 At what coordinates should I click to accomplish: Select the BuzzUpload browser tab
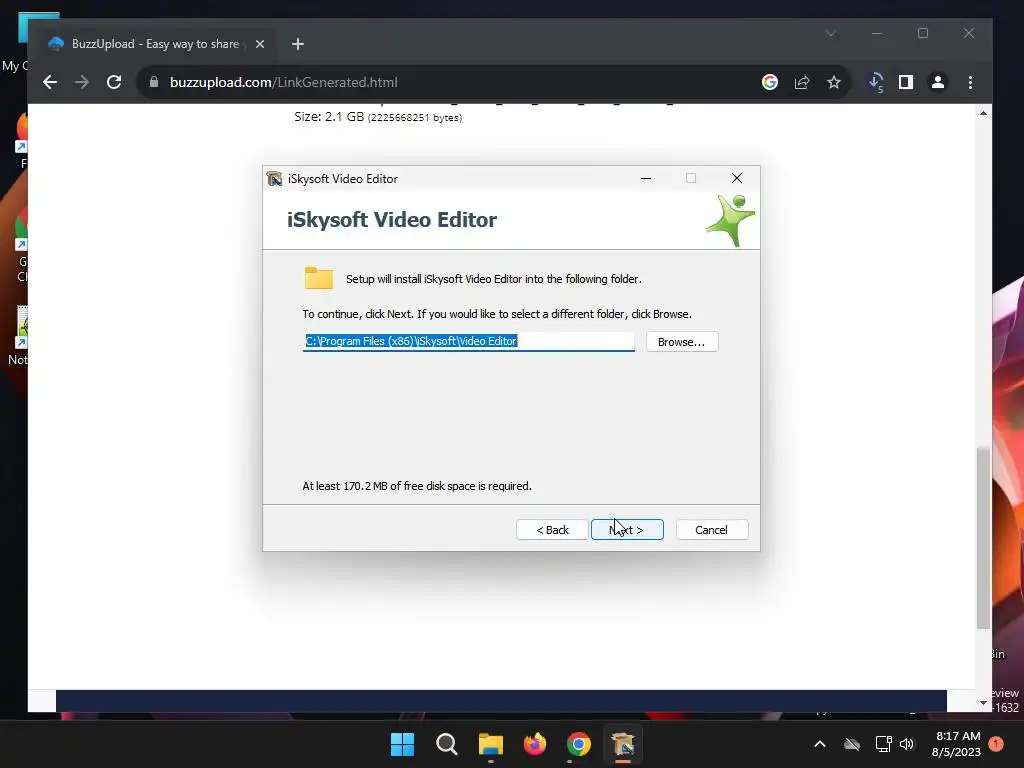coord(155,44)
